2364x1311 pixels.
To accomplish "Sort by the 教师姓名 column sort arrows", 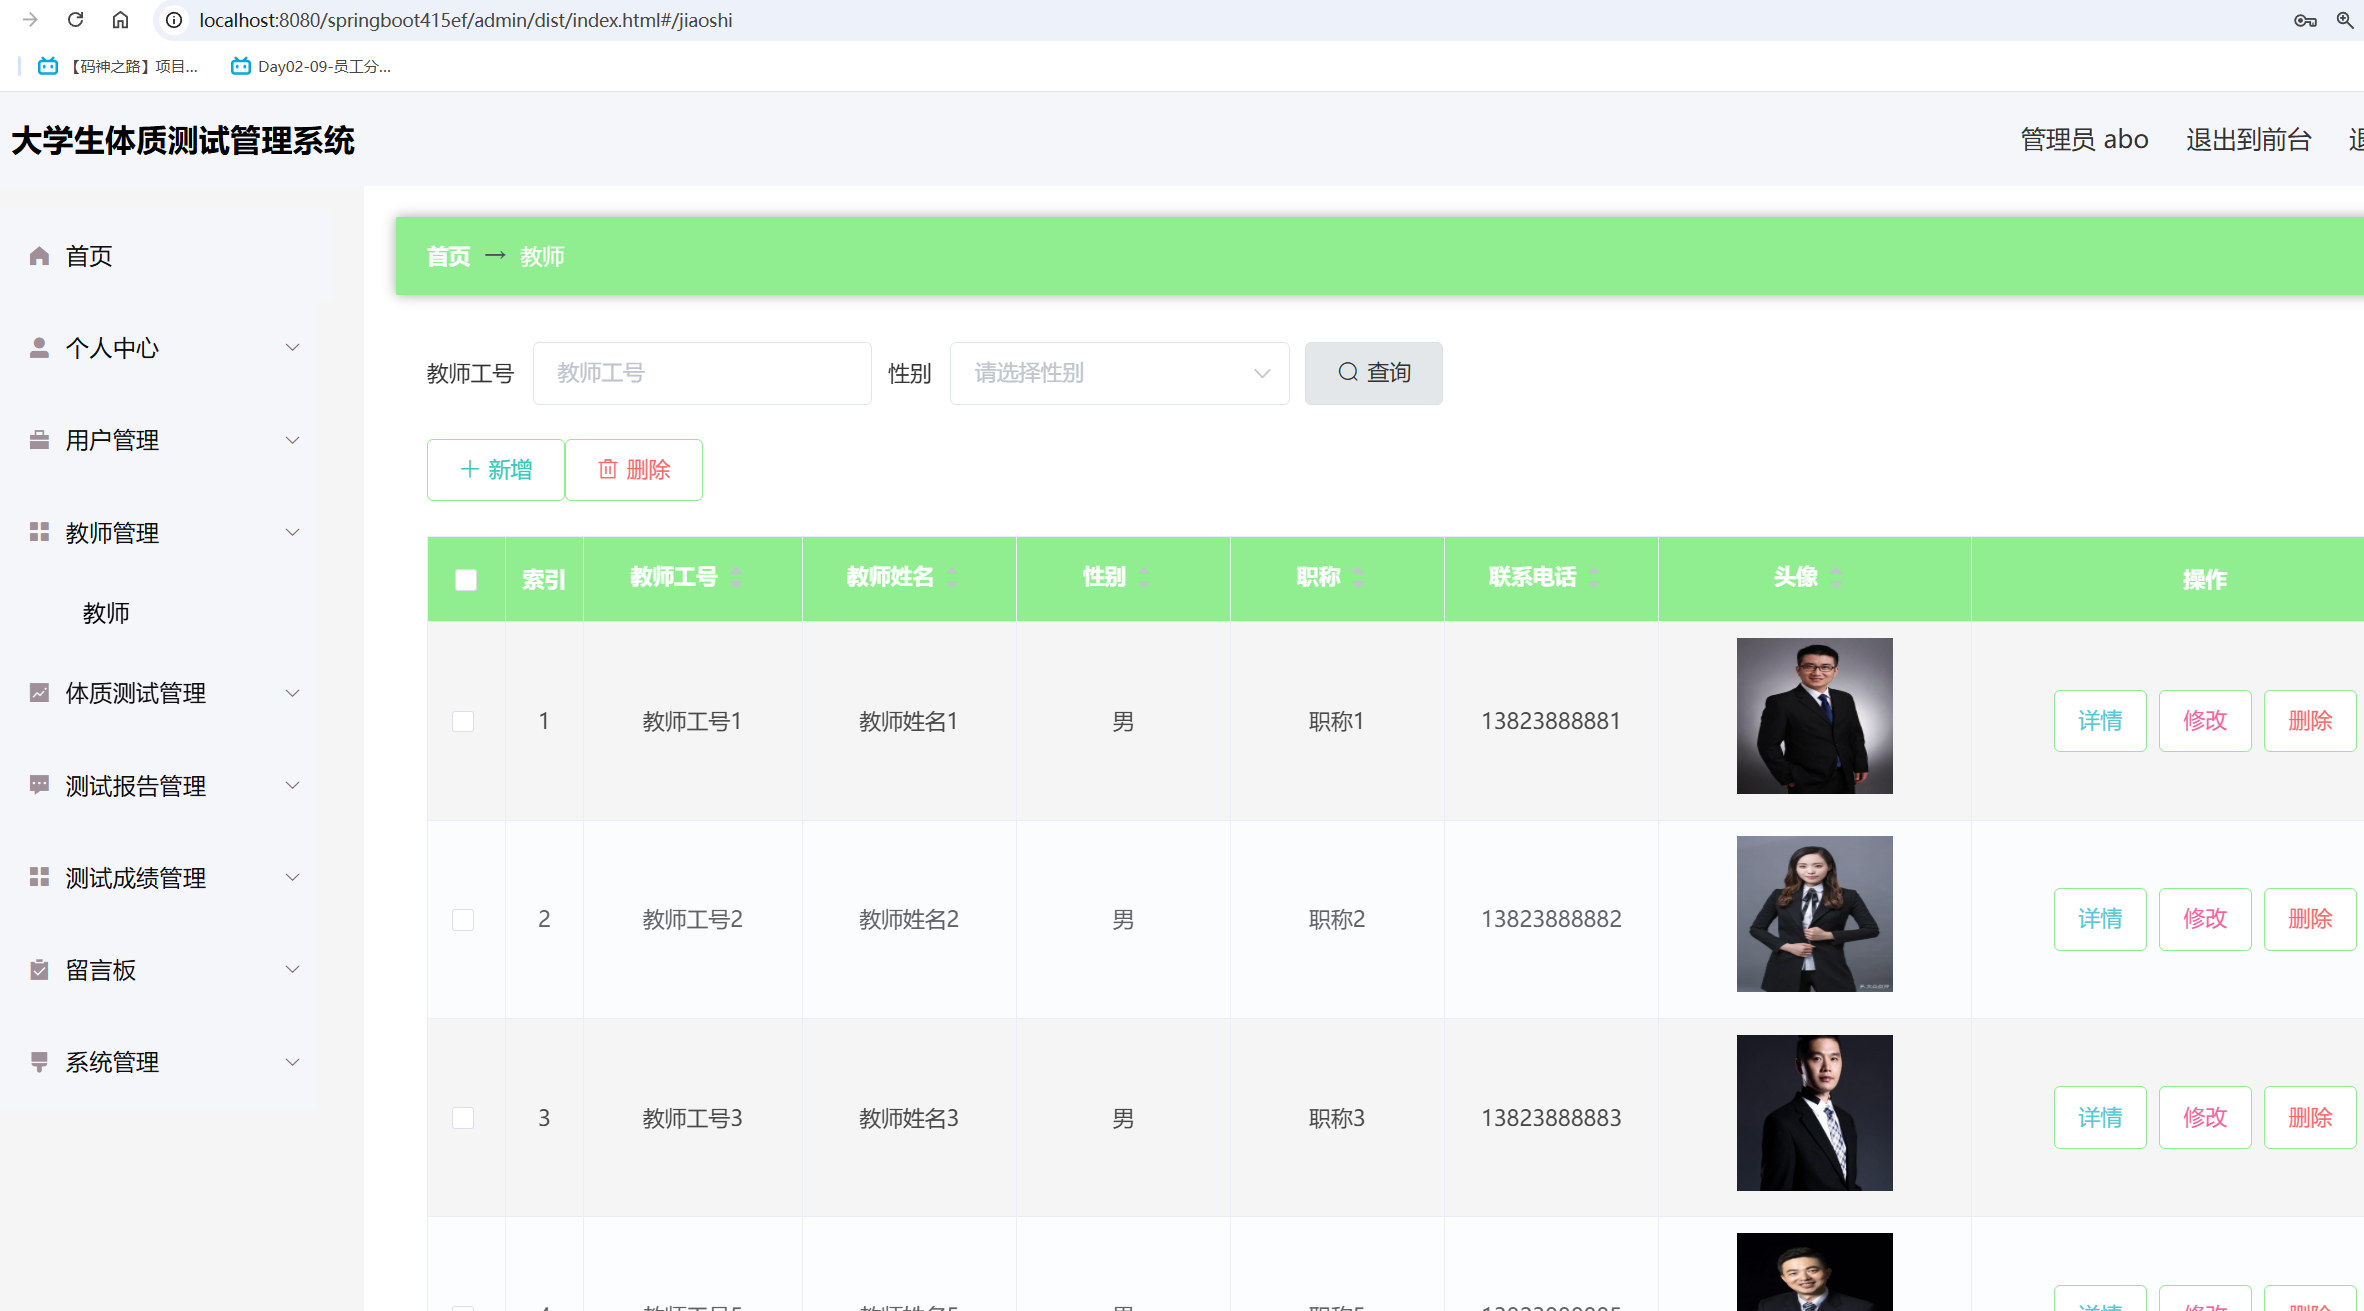I will [x=952, y=577].
